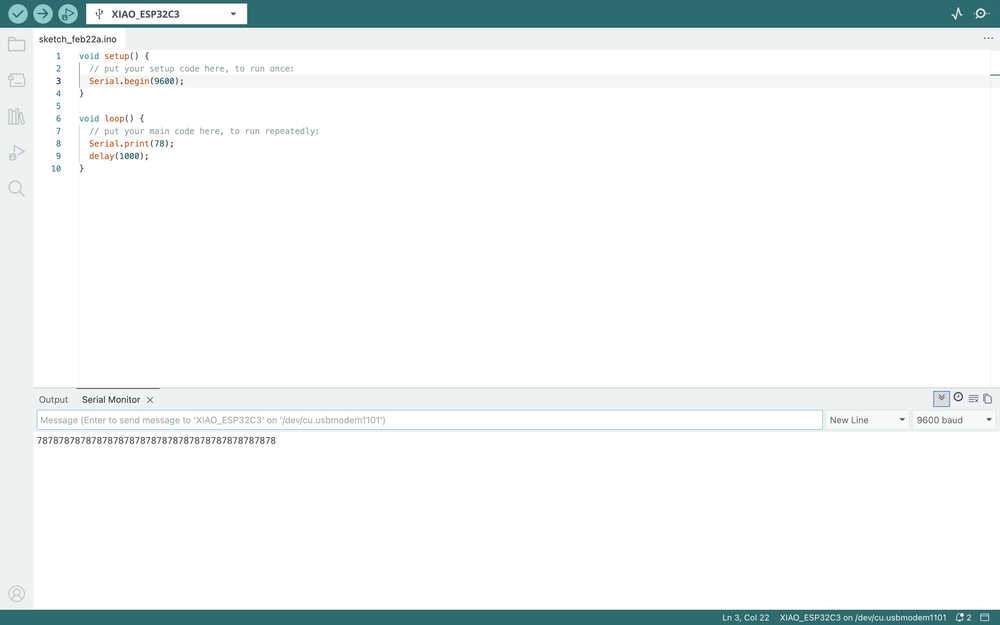Click the Verify sketch checkmark button
The height and width of the screenshot is (625, 1000).
tap(18, 13)
